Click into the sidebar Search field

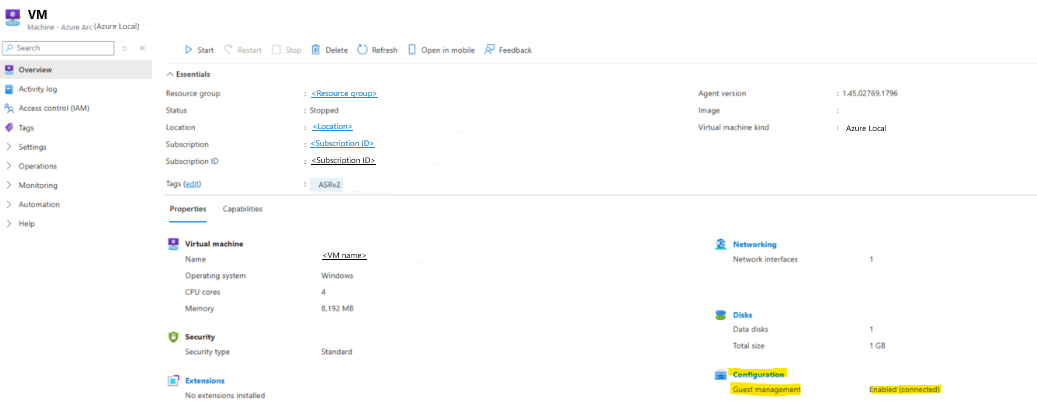[58, 48]
